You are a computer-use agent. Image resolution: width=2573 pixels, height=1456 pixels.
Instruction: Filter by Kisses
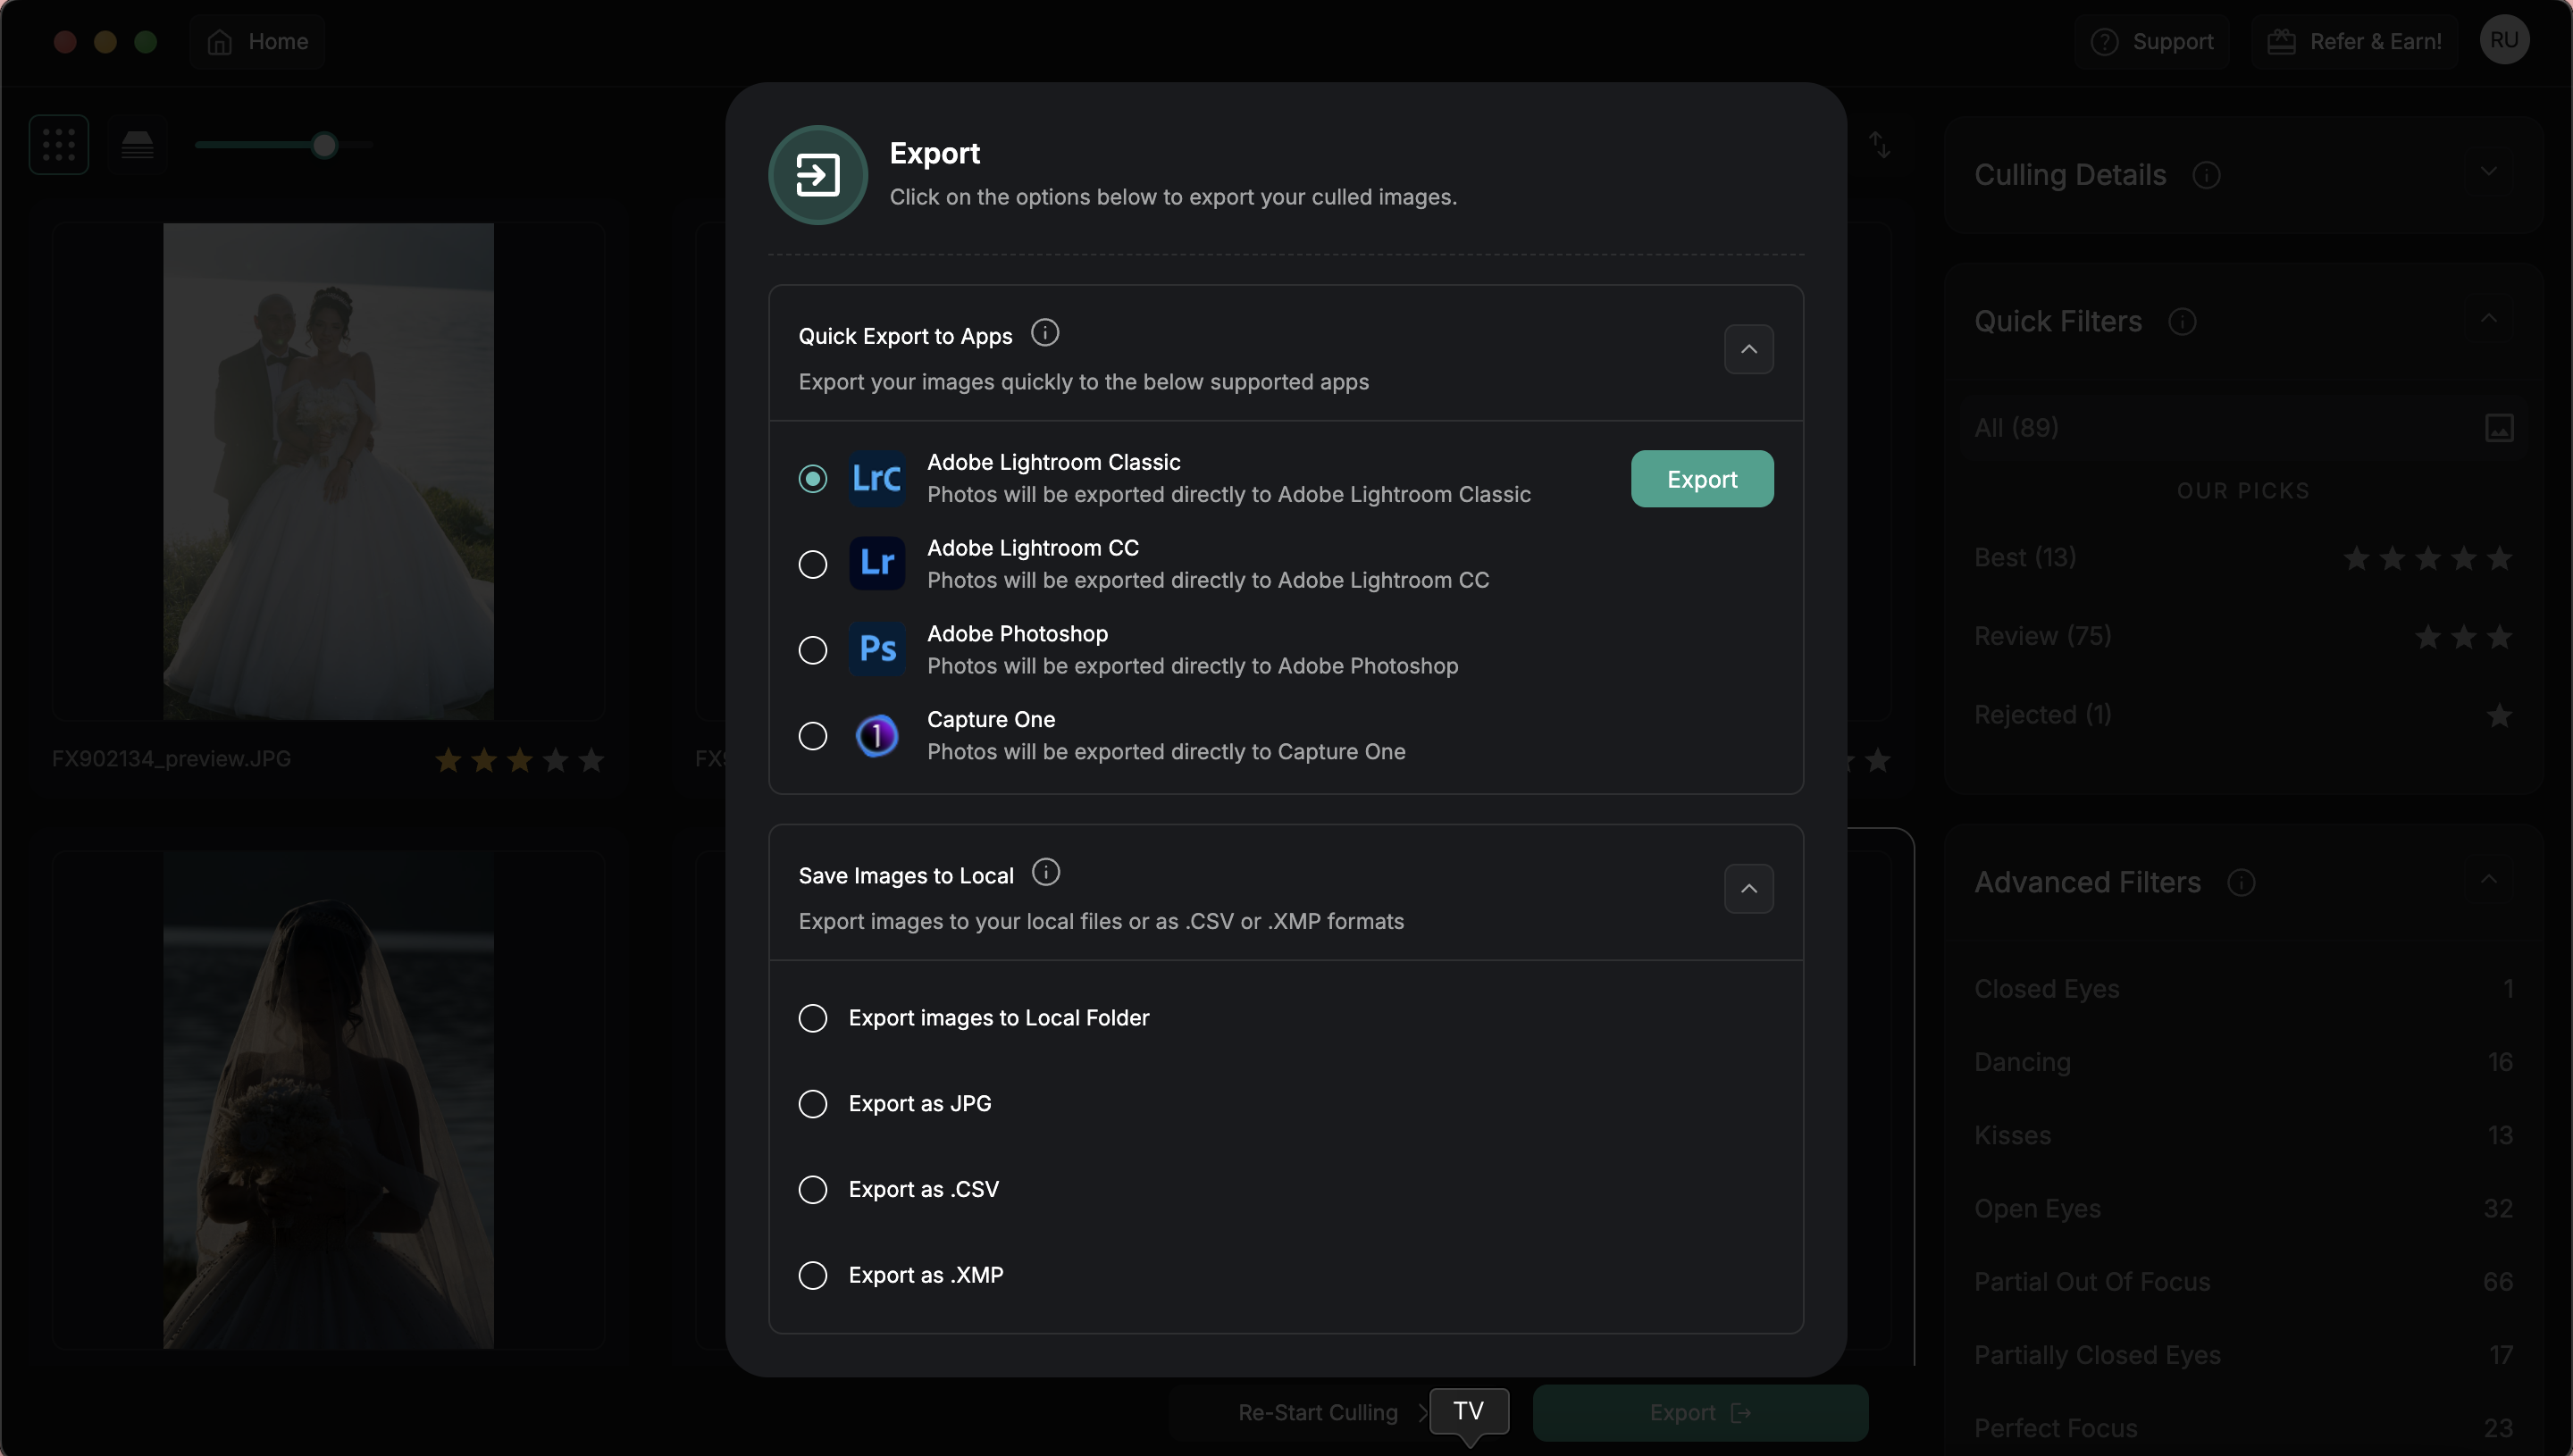click(x=2243, y=1136)
